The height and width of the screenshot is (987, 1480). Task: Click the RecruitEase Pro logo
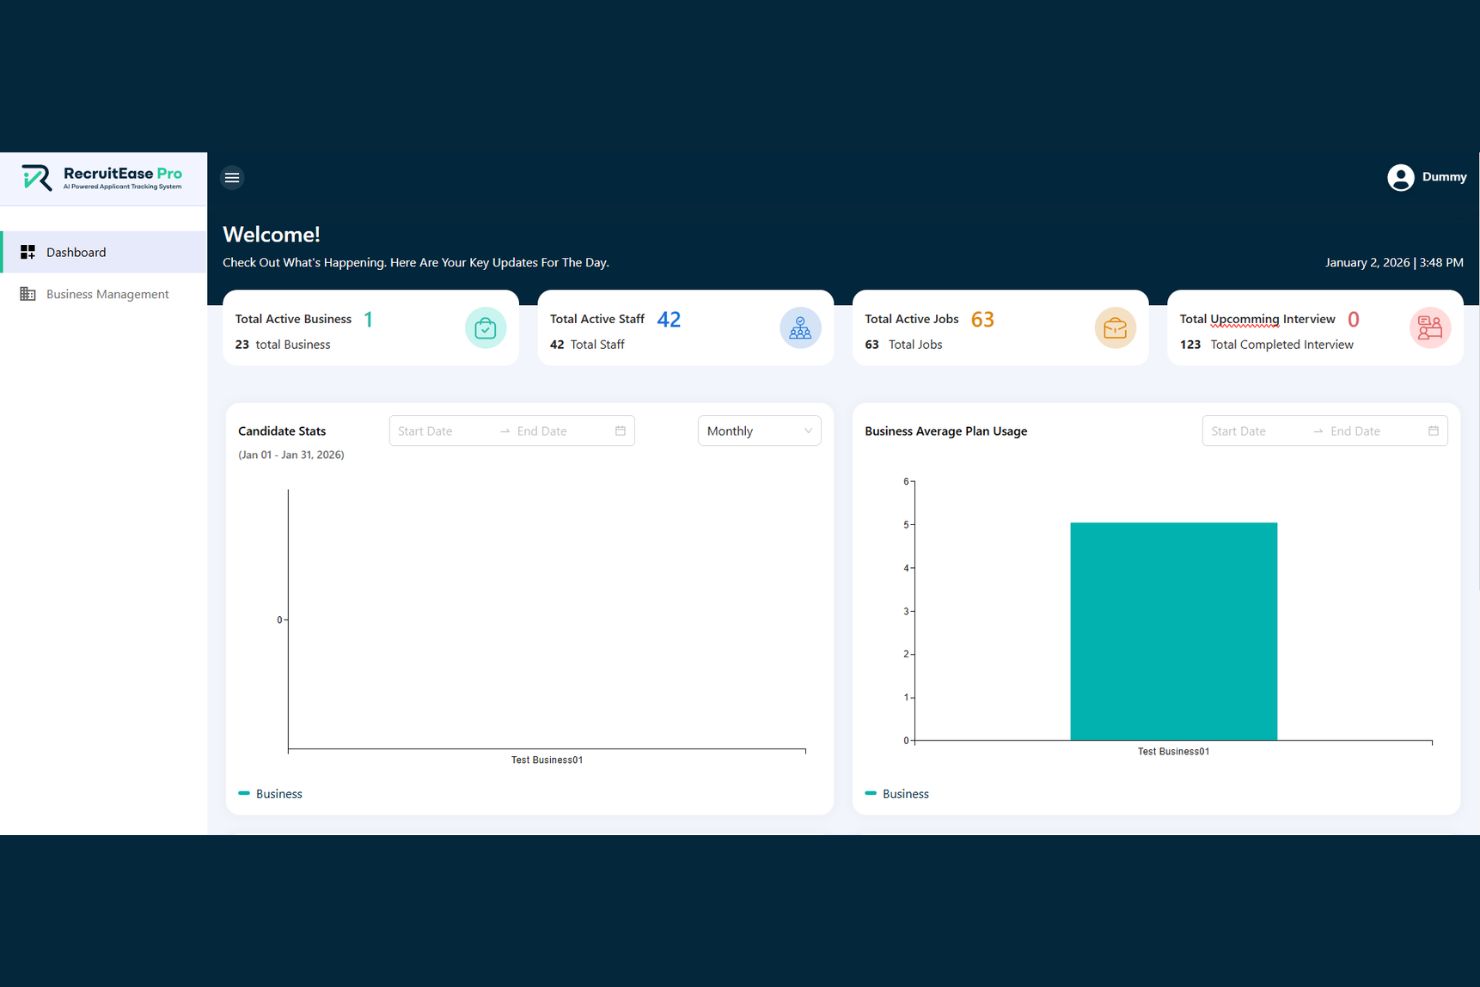point(102,178)
